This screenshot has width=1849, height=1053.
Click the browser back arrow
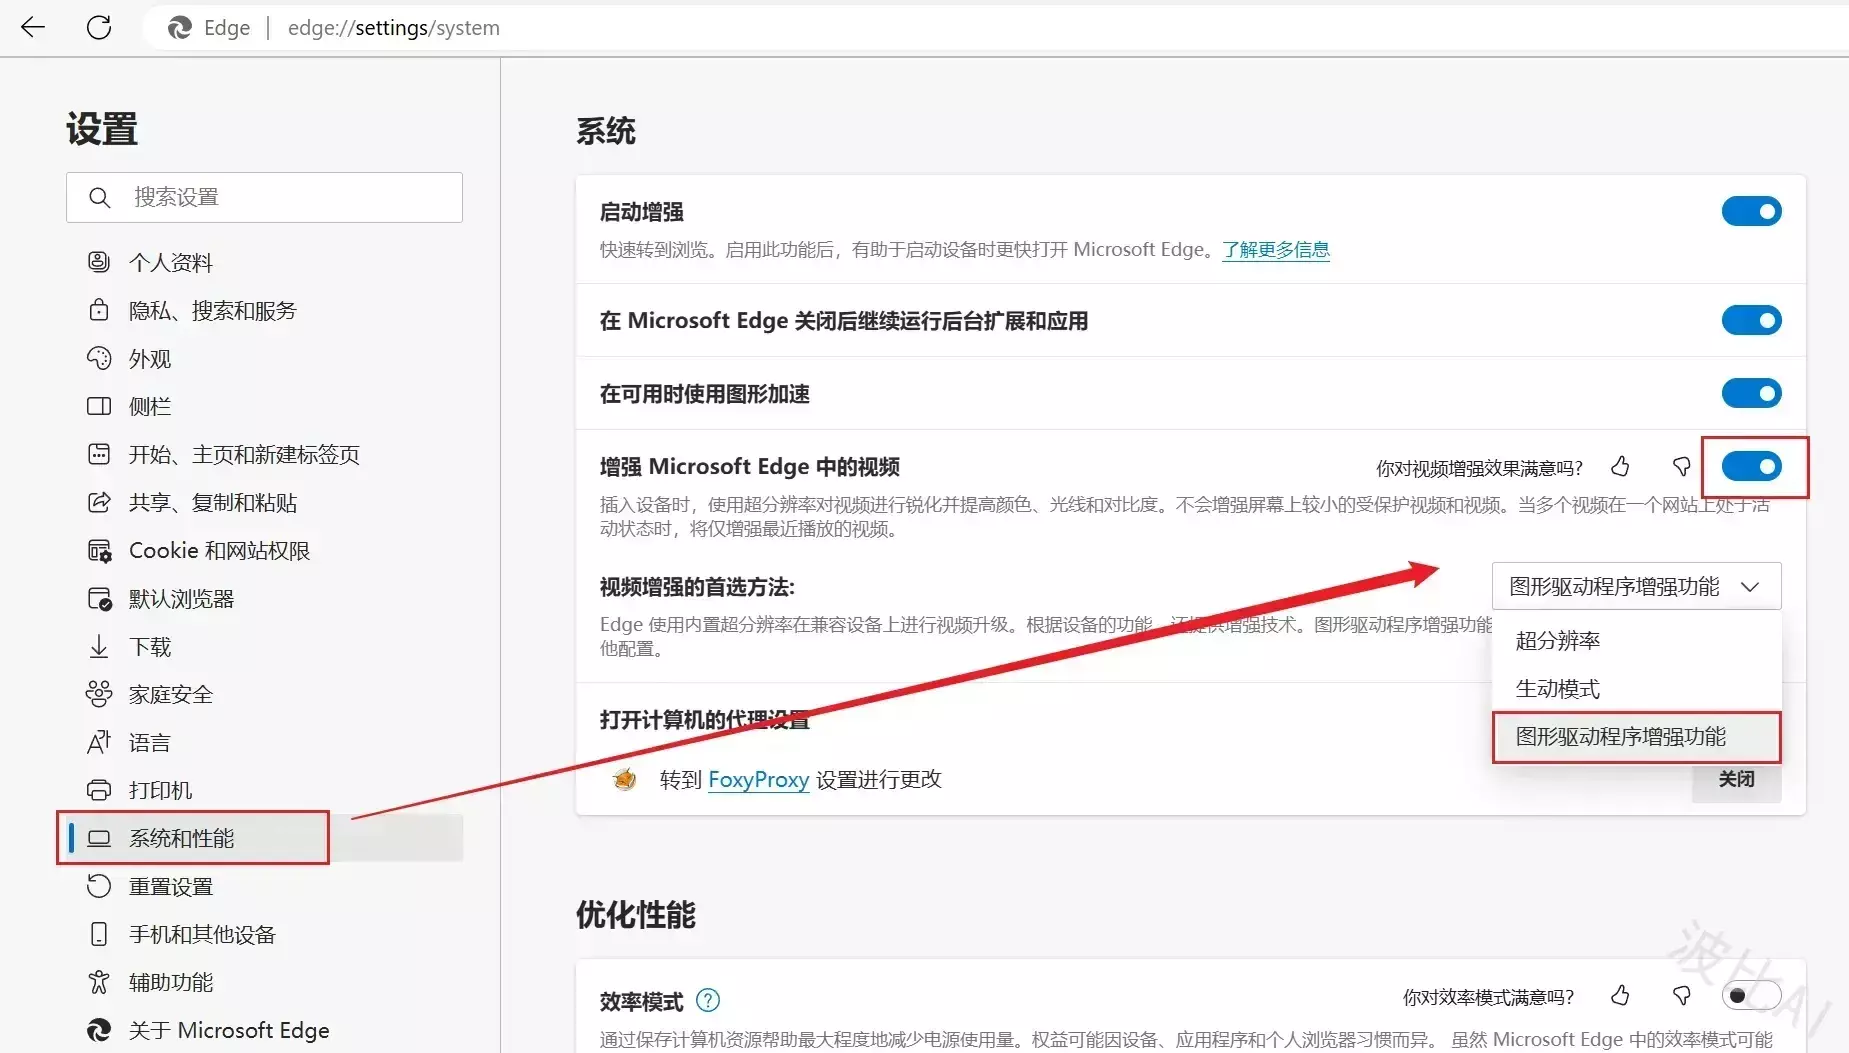[33, 27]
